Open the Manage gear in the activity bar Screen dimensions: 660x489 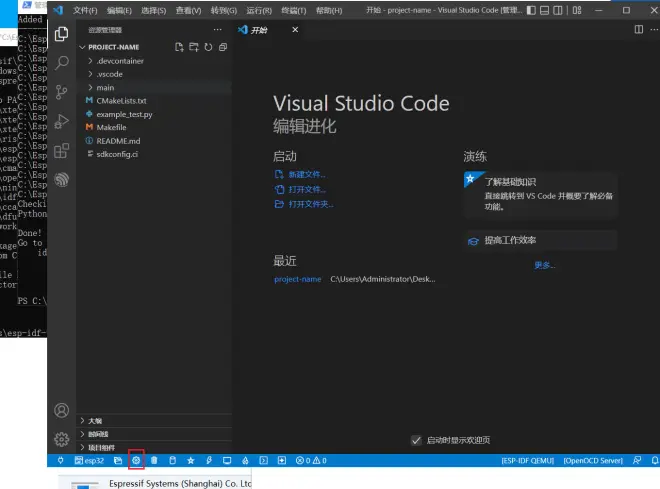61,439
